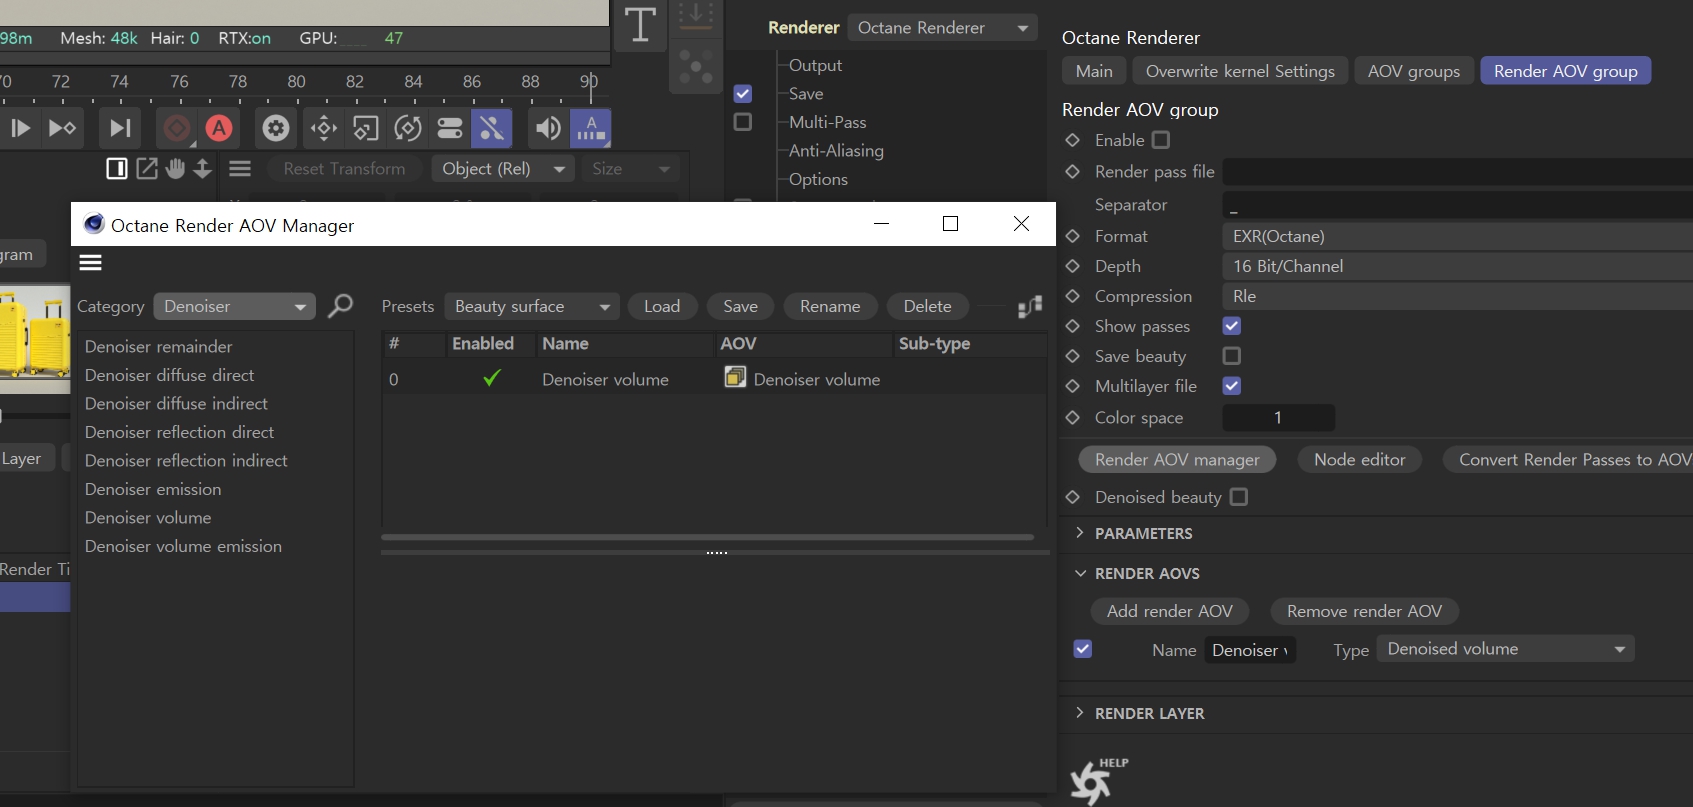Click the up-down arrows icon
The image size is (1693, 807).
tap(203, 168)
